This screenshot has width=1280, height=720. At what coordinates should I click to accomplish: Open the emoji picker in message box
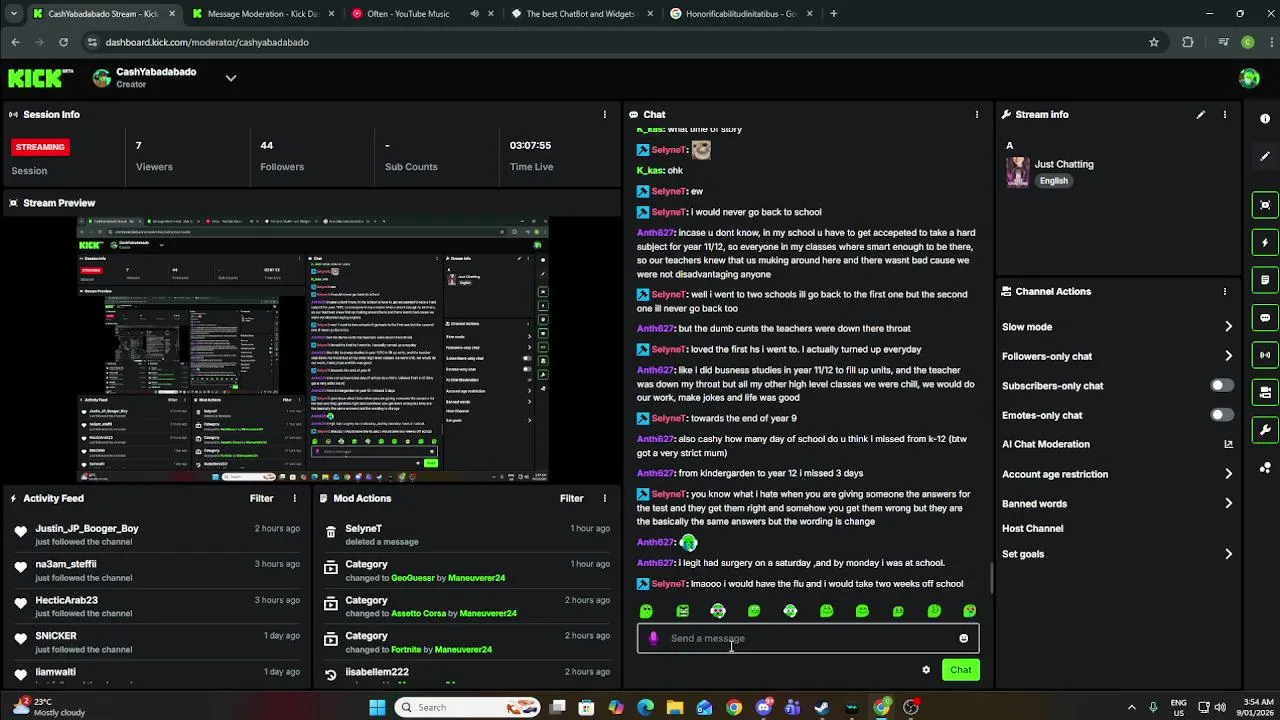(x=964, y=638)
